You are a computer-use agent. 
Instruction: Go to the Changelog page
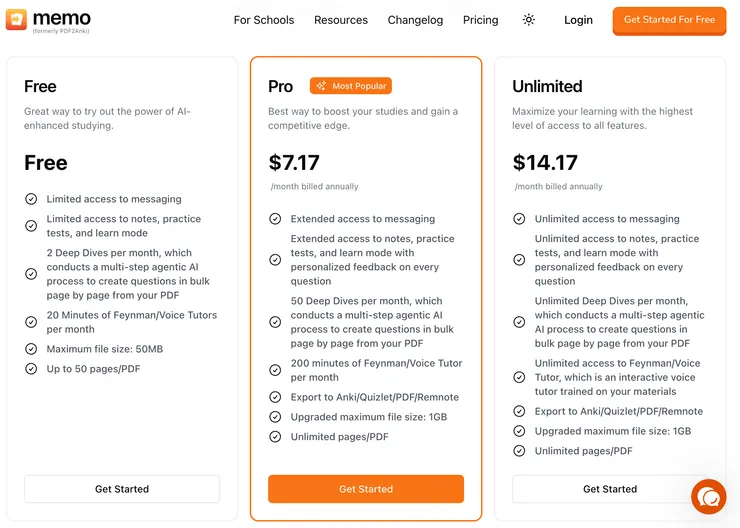tap(415, 20)
